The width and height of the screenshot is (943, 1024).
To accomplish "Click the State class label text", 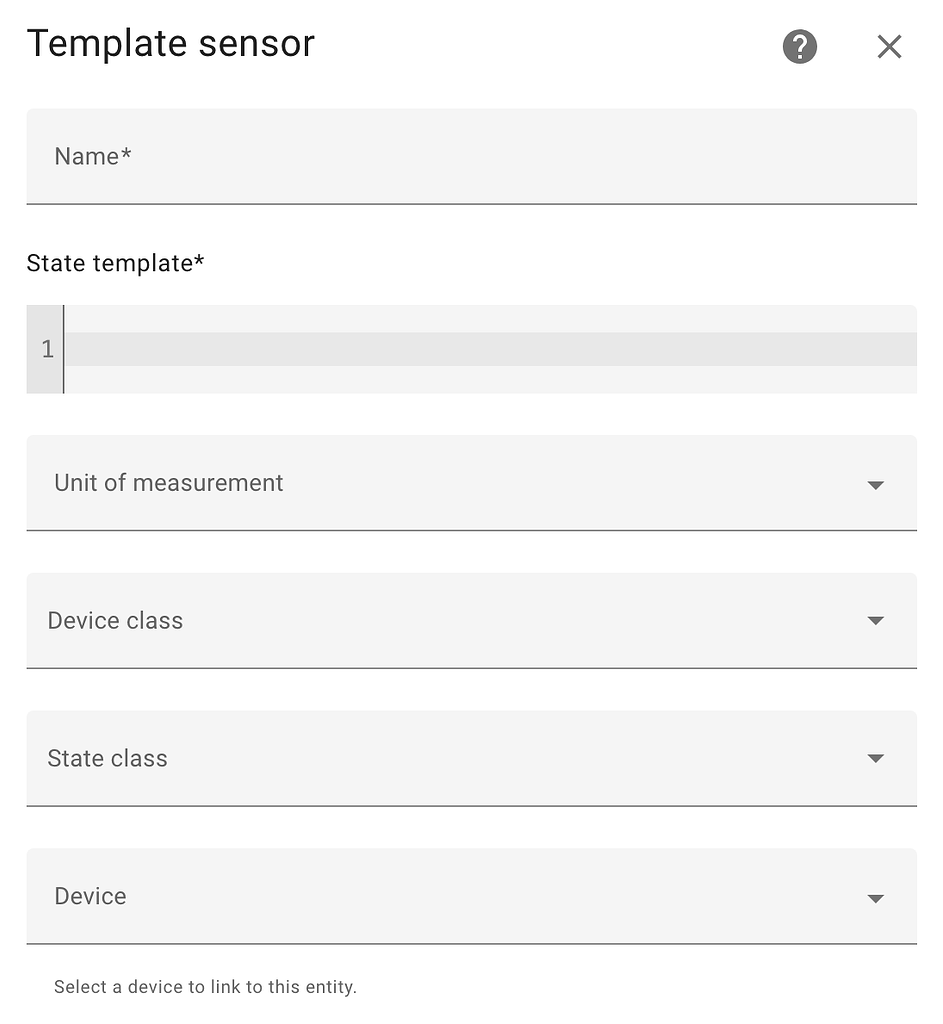I will [107, 759].
